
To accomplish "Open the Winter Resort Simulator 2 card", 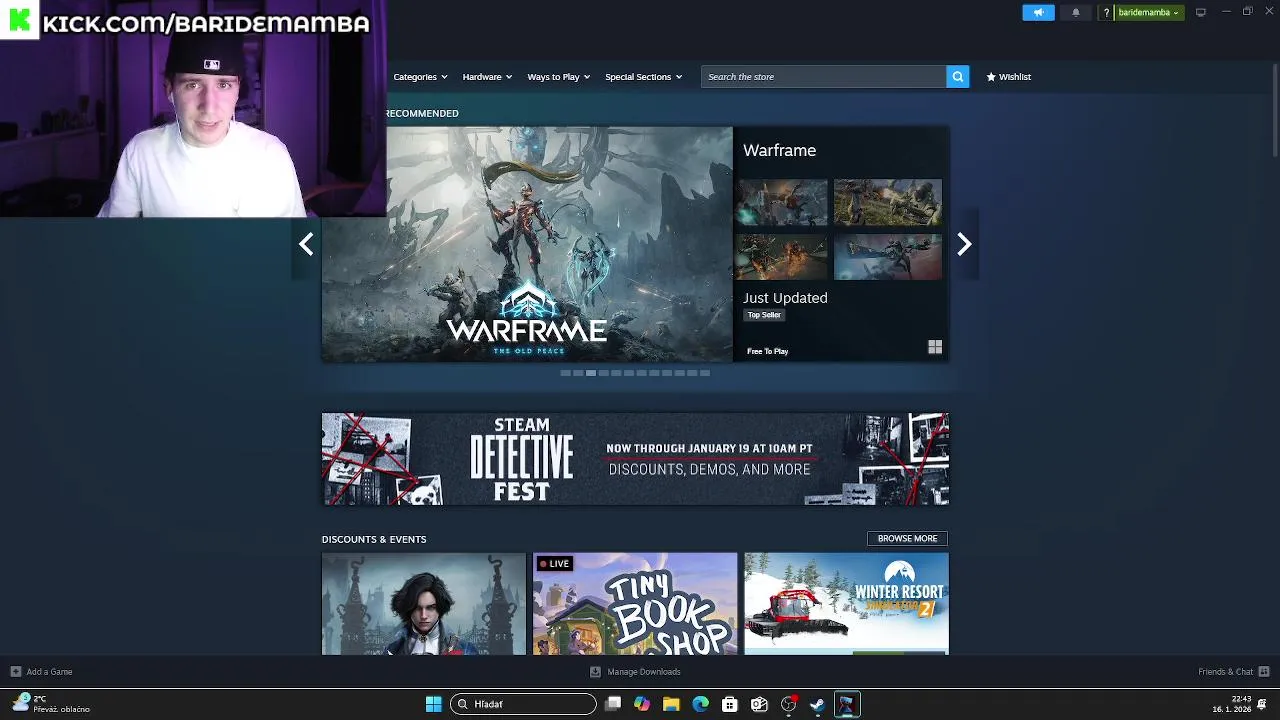I will click(x=846, y=604).
